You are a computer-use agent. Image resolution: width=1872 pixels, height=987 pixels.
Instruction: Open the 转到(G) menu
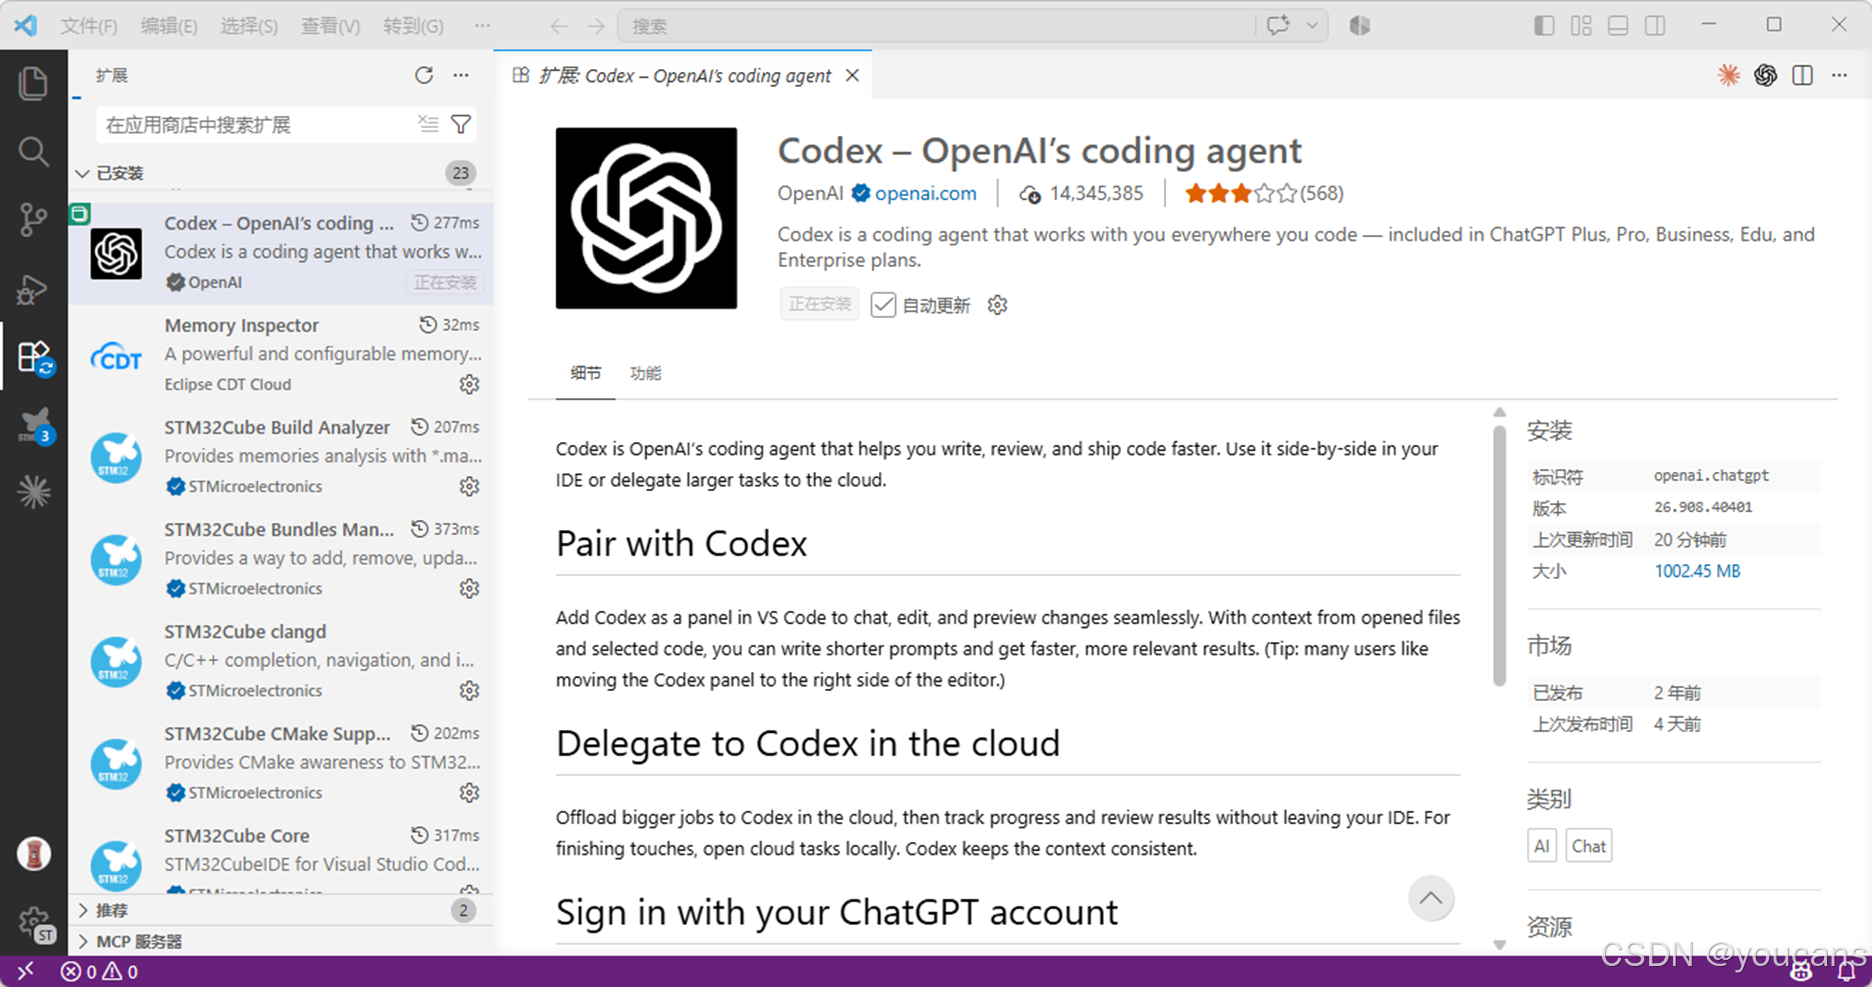(x=413, y=26)
